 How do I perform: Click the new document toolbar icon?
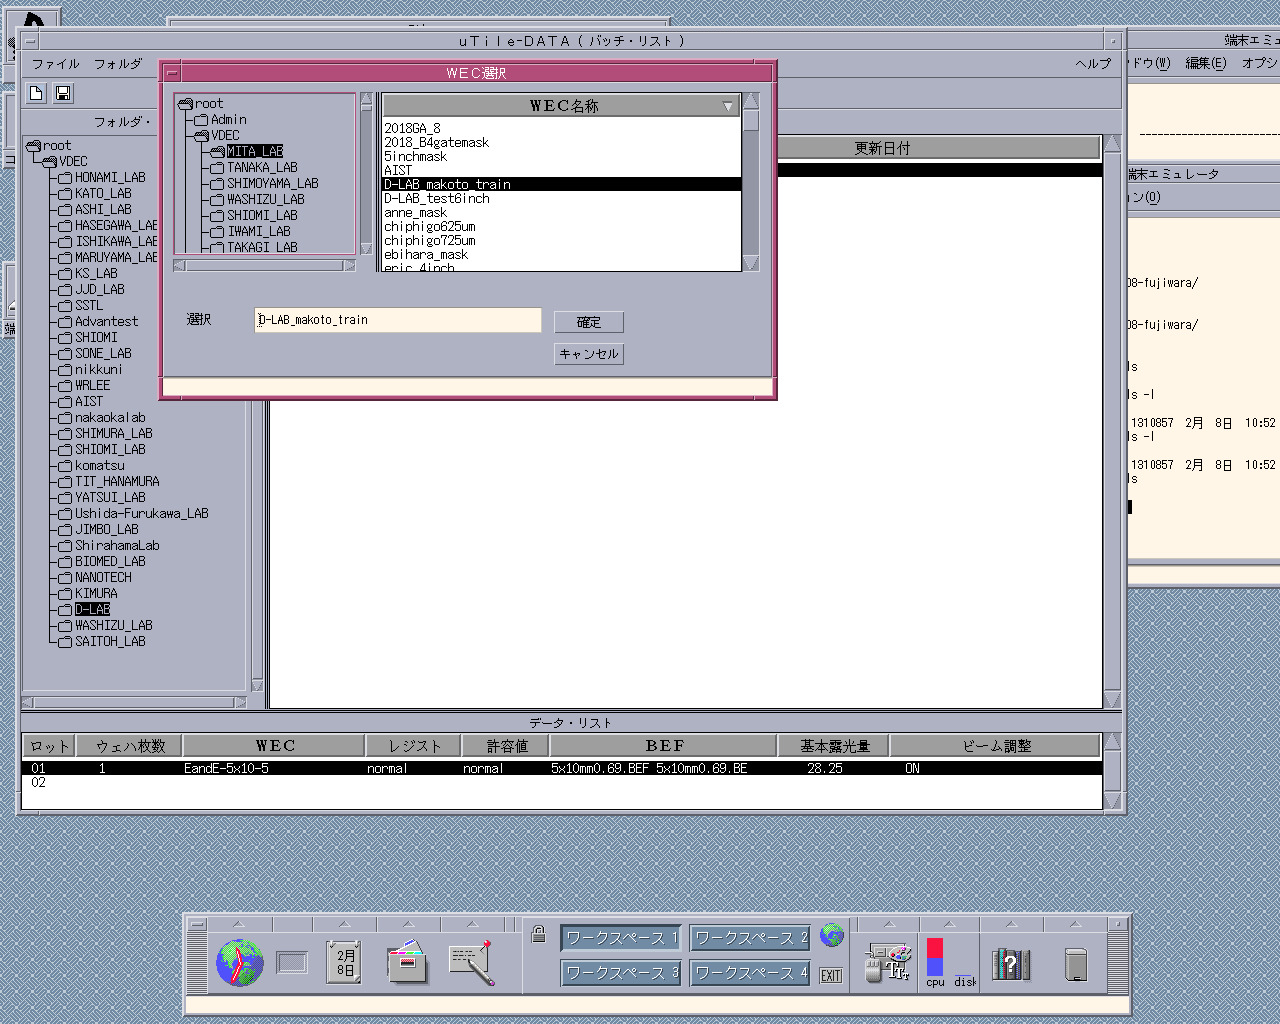pos(36,93)
